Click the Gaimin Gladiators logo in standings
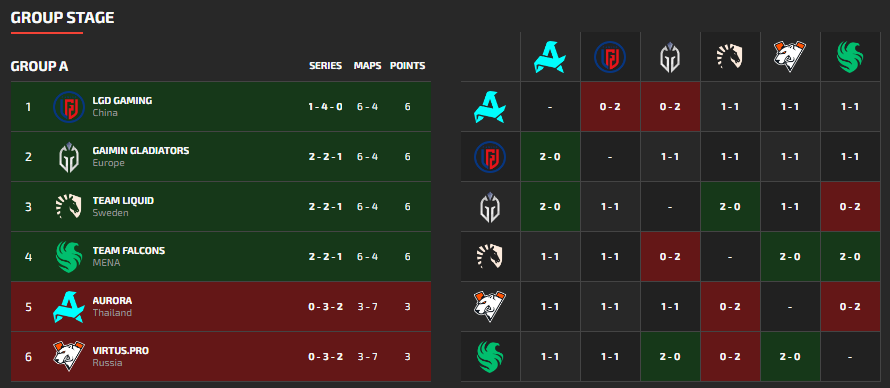The height and width of the screenshot is (388, 890). tap(69, 157)
